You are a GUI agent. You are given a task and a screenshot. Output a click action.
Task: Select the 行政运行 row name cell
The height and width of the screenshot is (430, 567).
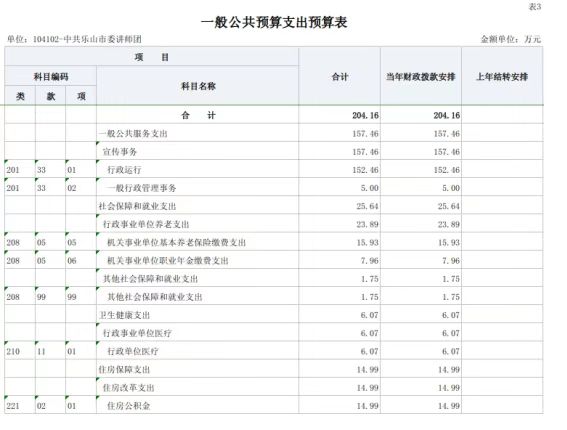pos(198,169)
